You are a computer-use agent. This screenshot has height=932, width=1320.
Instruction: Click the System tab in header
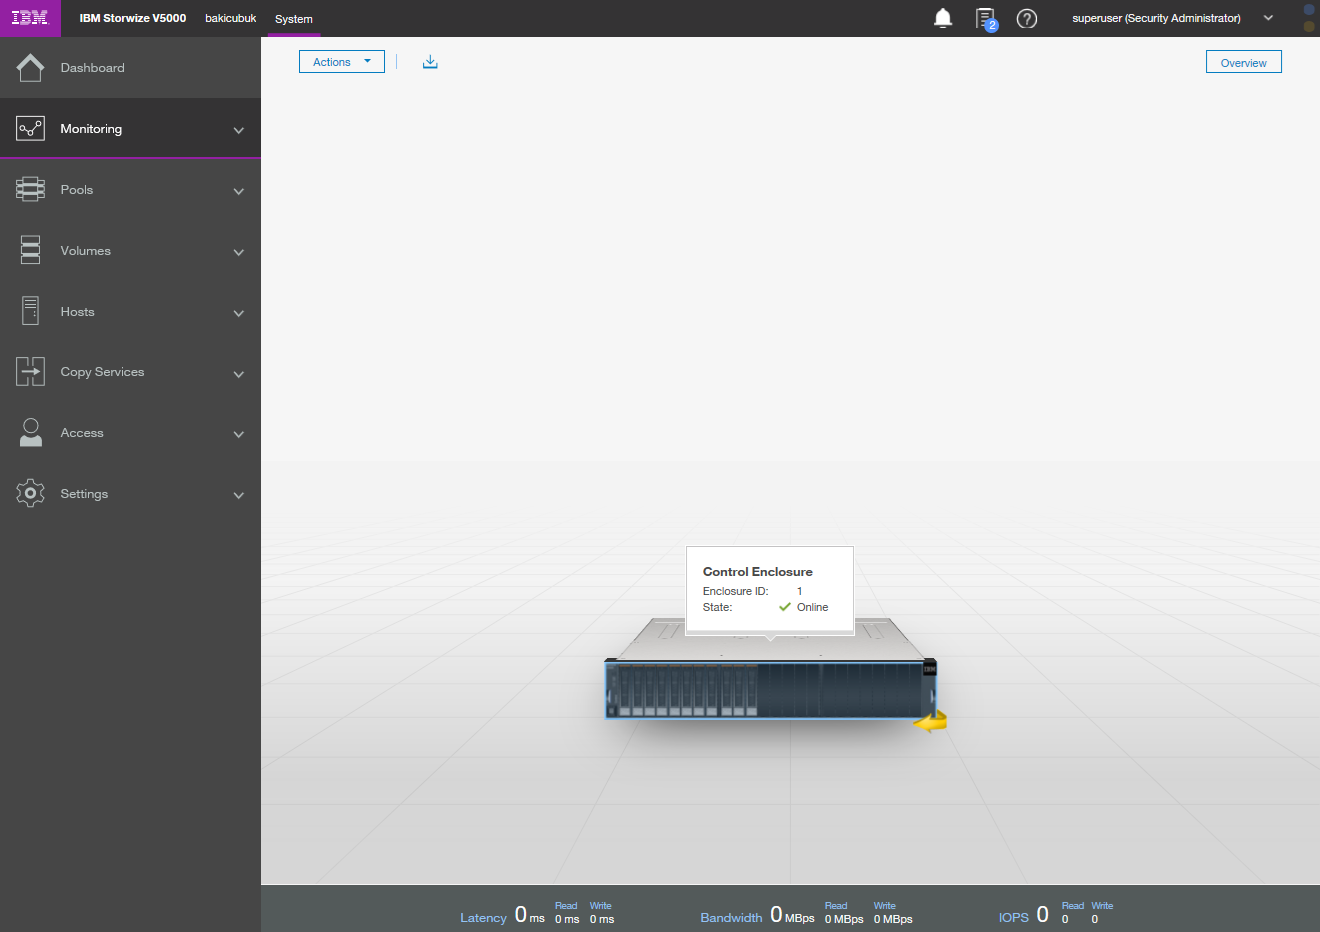click(x=294, y=19)
